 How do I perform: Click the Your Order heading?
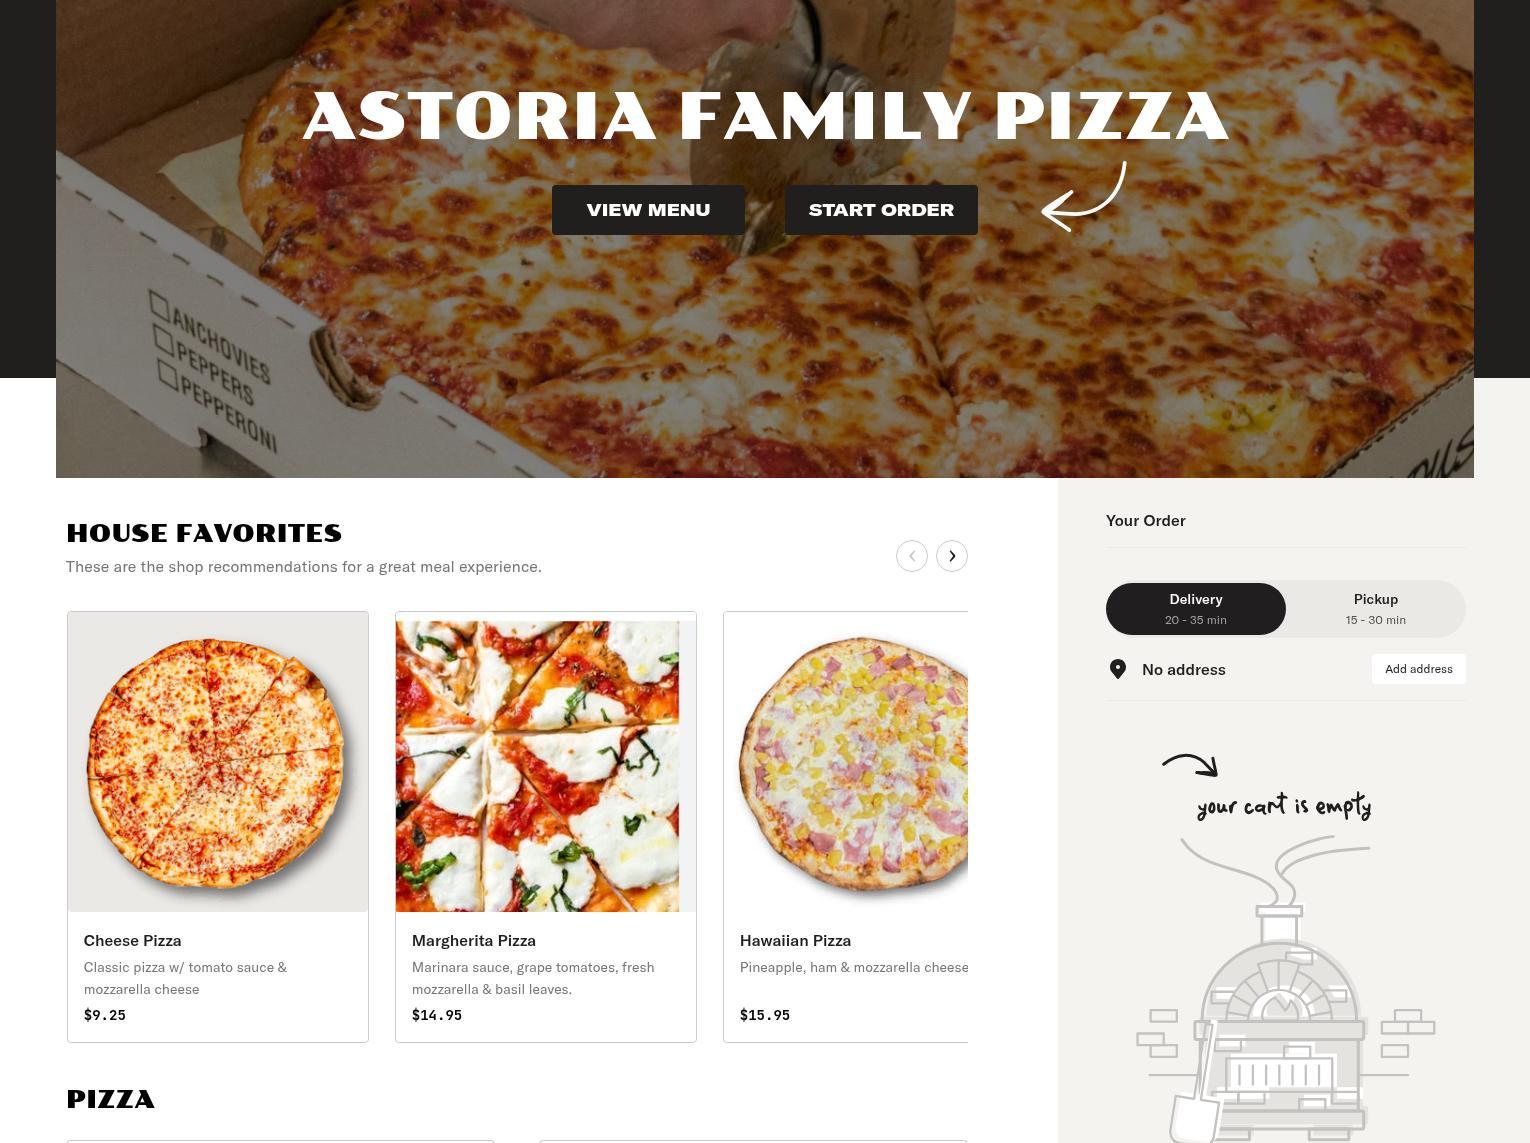tap(1146, 520)
